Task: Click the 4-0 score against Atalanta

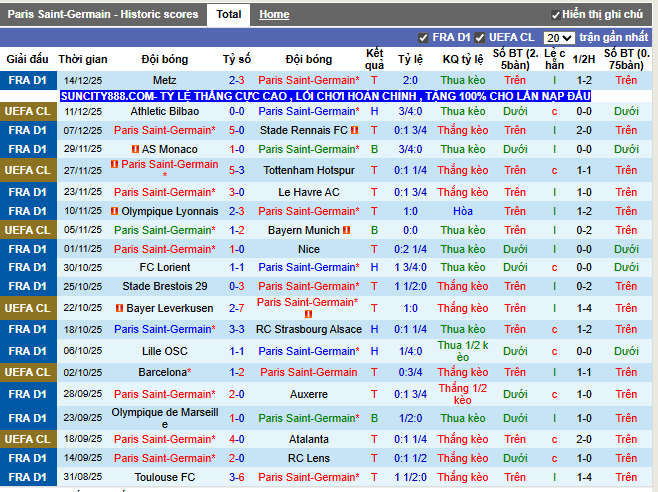Action: (237, 439)
